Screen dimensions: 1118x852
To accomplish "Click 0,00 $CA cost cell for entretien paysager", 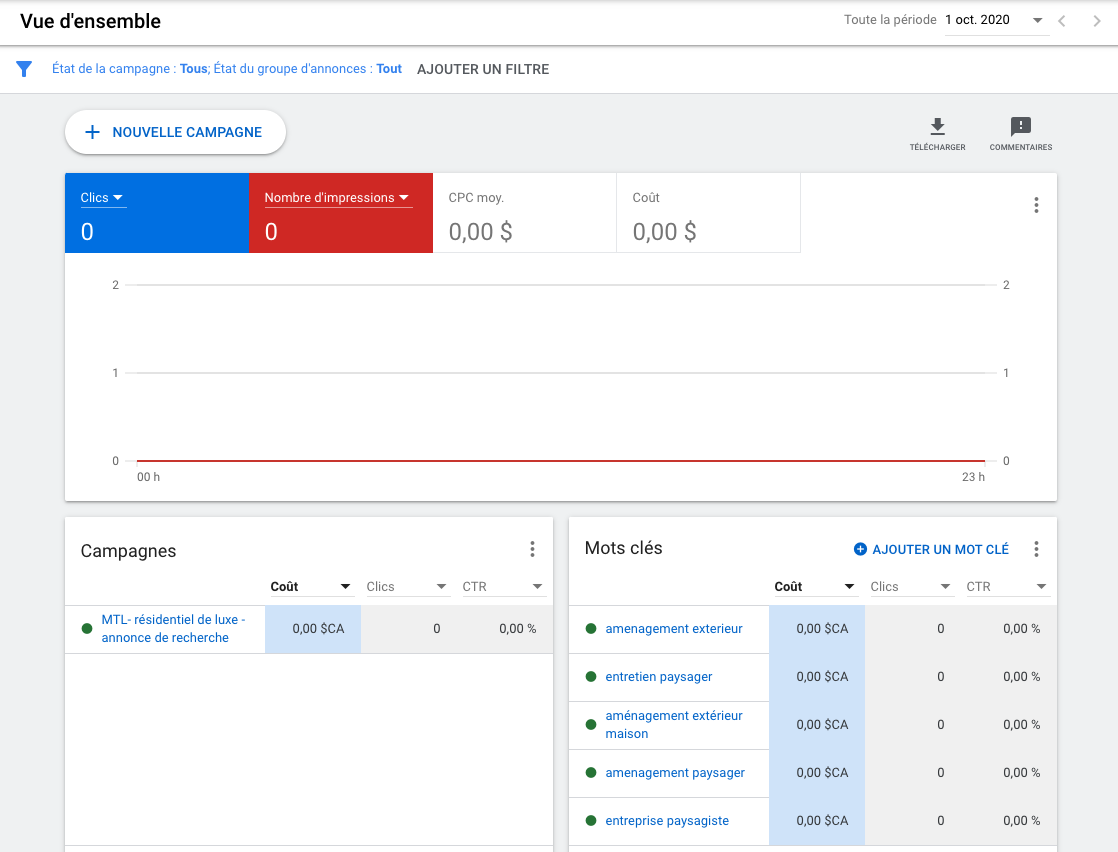I will [x=817, y=677].
